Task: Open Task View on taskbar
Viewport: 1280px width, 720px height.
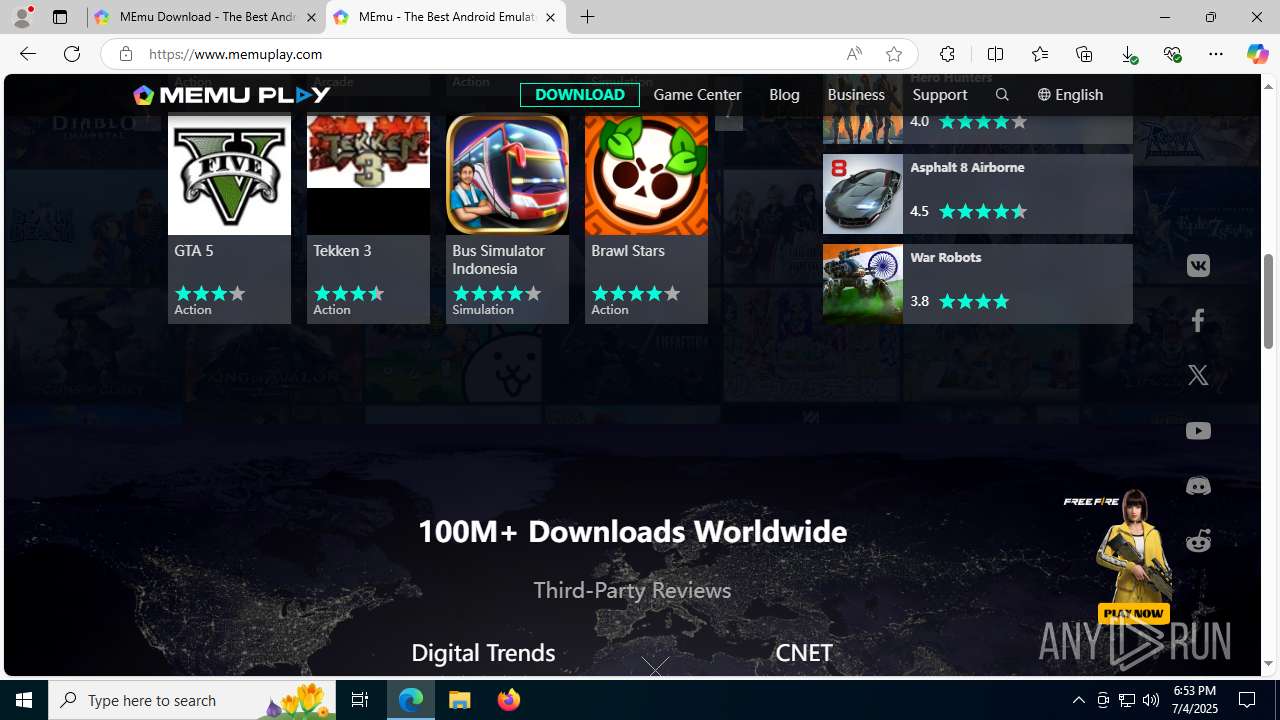Action: [360, 700]
